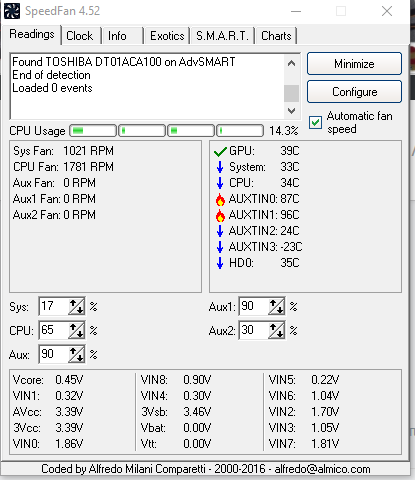Click the Configure button
The image size is (415, 480).
coord(354,92)
